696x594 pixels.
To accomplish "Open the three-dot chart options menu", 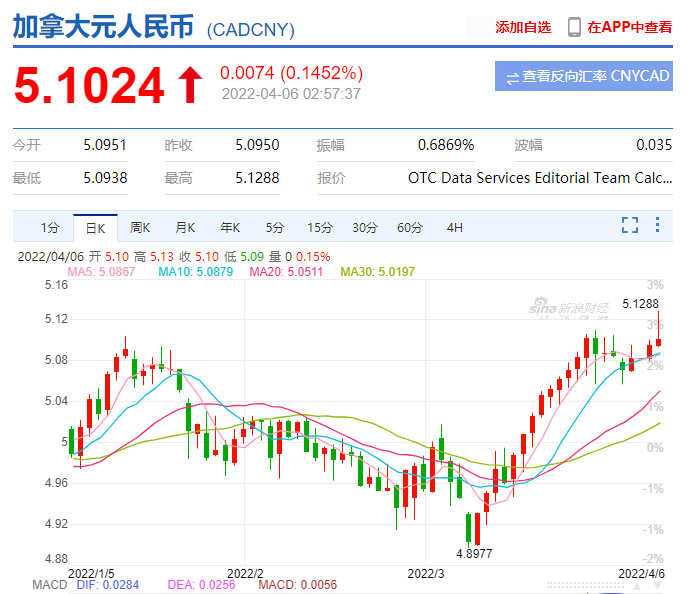I will click(657, 225).
